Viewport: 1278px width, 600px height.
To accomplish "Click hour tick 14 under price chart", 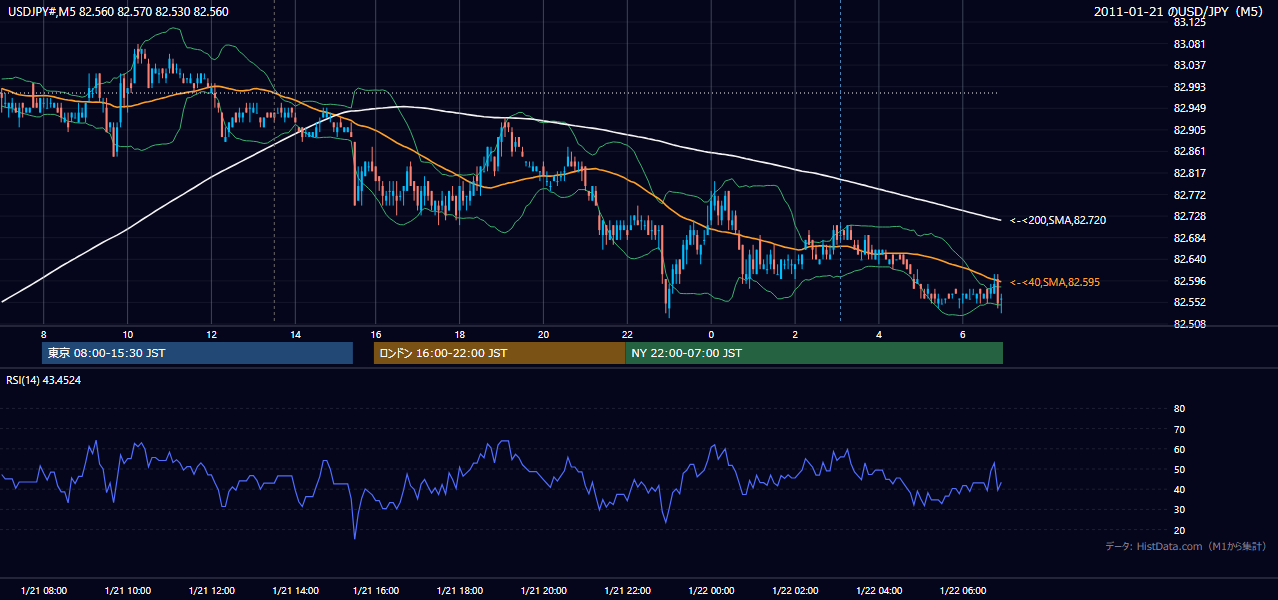I will coord(295,334).
